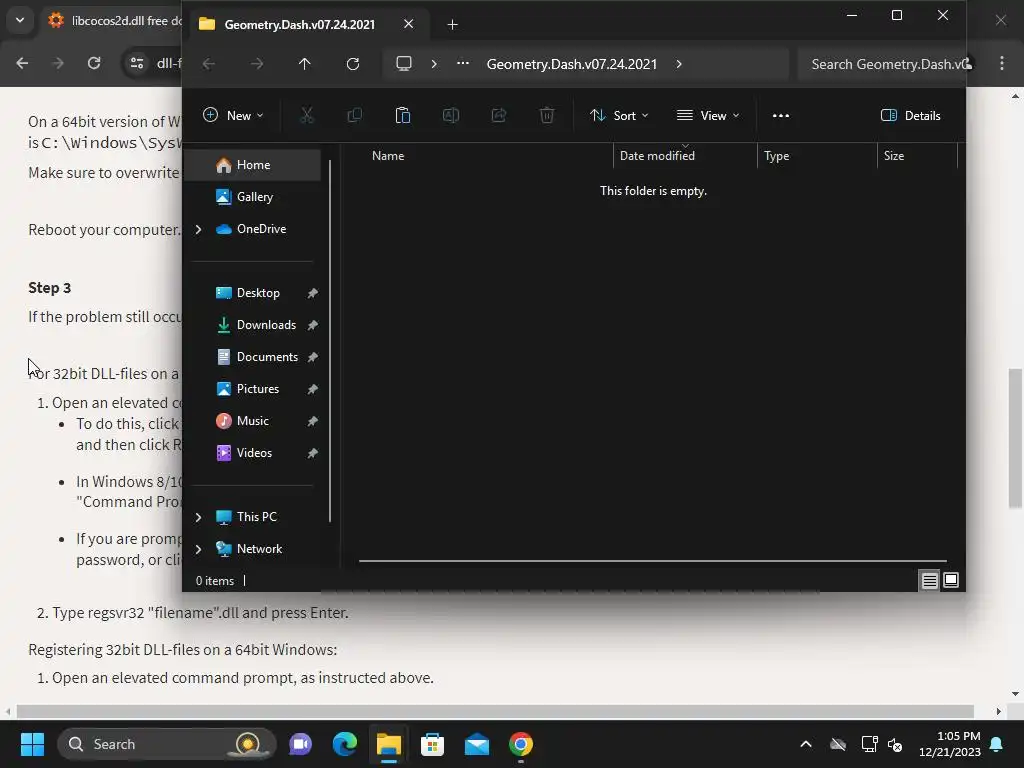Open Microsoft Edge from taskbar
The width and height of the screenshot is (1024, 768).
[345, 744]
